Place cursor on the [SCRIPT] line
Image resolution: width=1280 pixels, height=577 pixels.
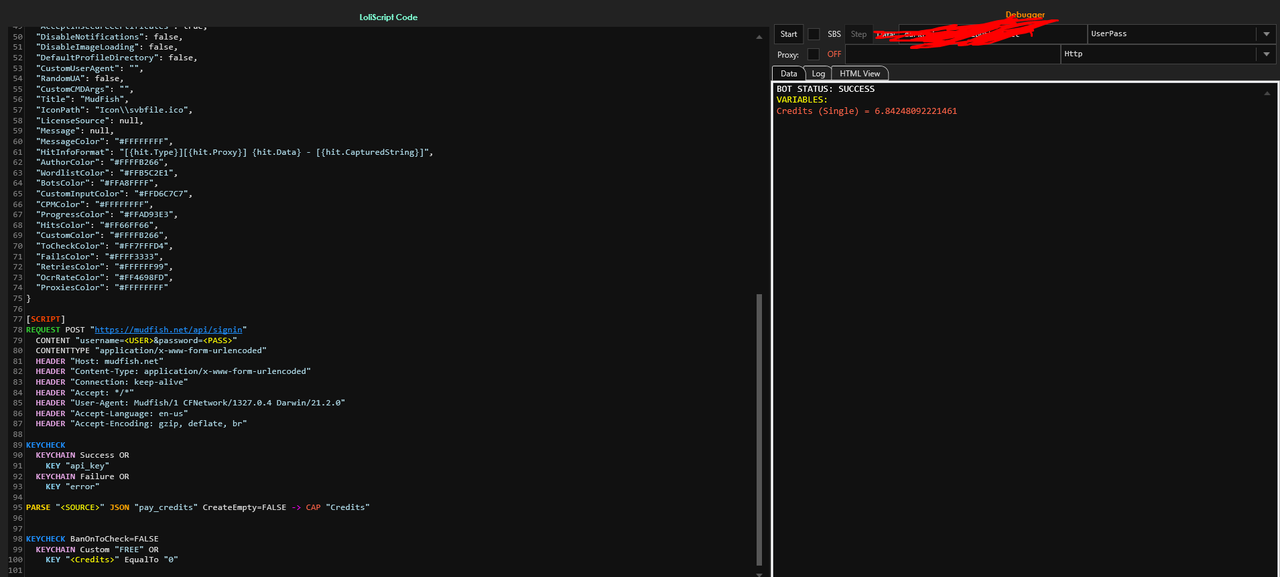pos(46,319)
